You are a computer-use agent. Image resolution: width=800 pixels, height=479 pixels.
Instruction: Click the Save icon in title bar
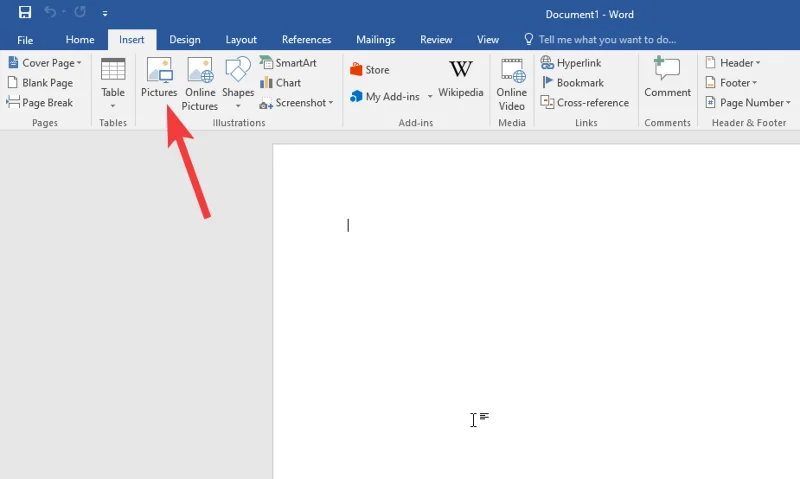click(24, 14)
